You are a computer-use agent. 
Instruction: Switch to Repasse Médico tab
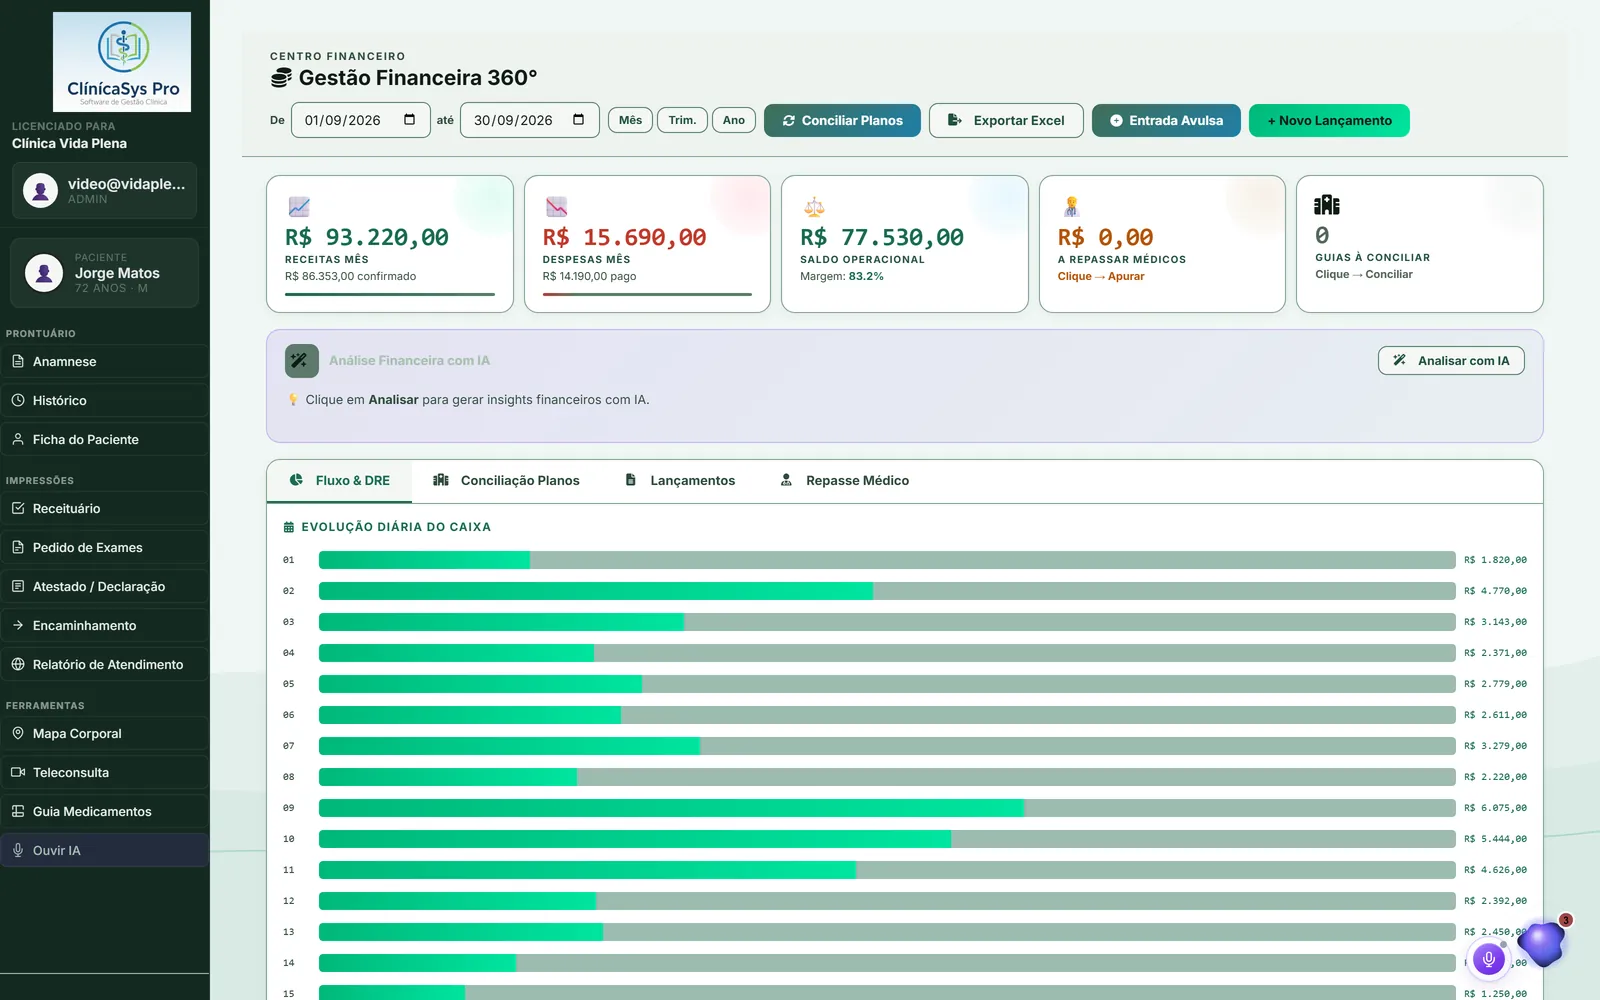845,481
